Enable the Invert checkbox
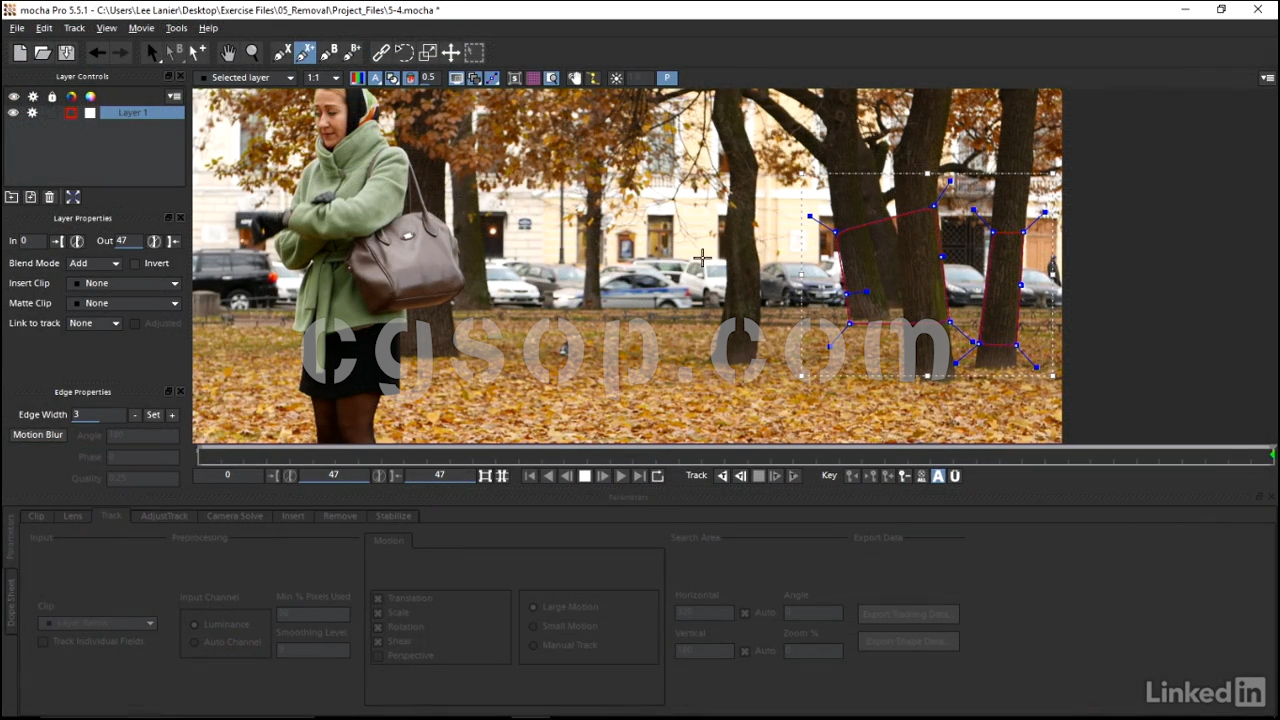Image resolution: width=1280 pixels, height=720 pixels. coord(135,264)
